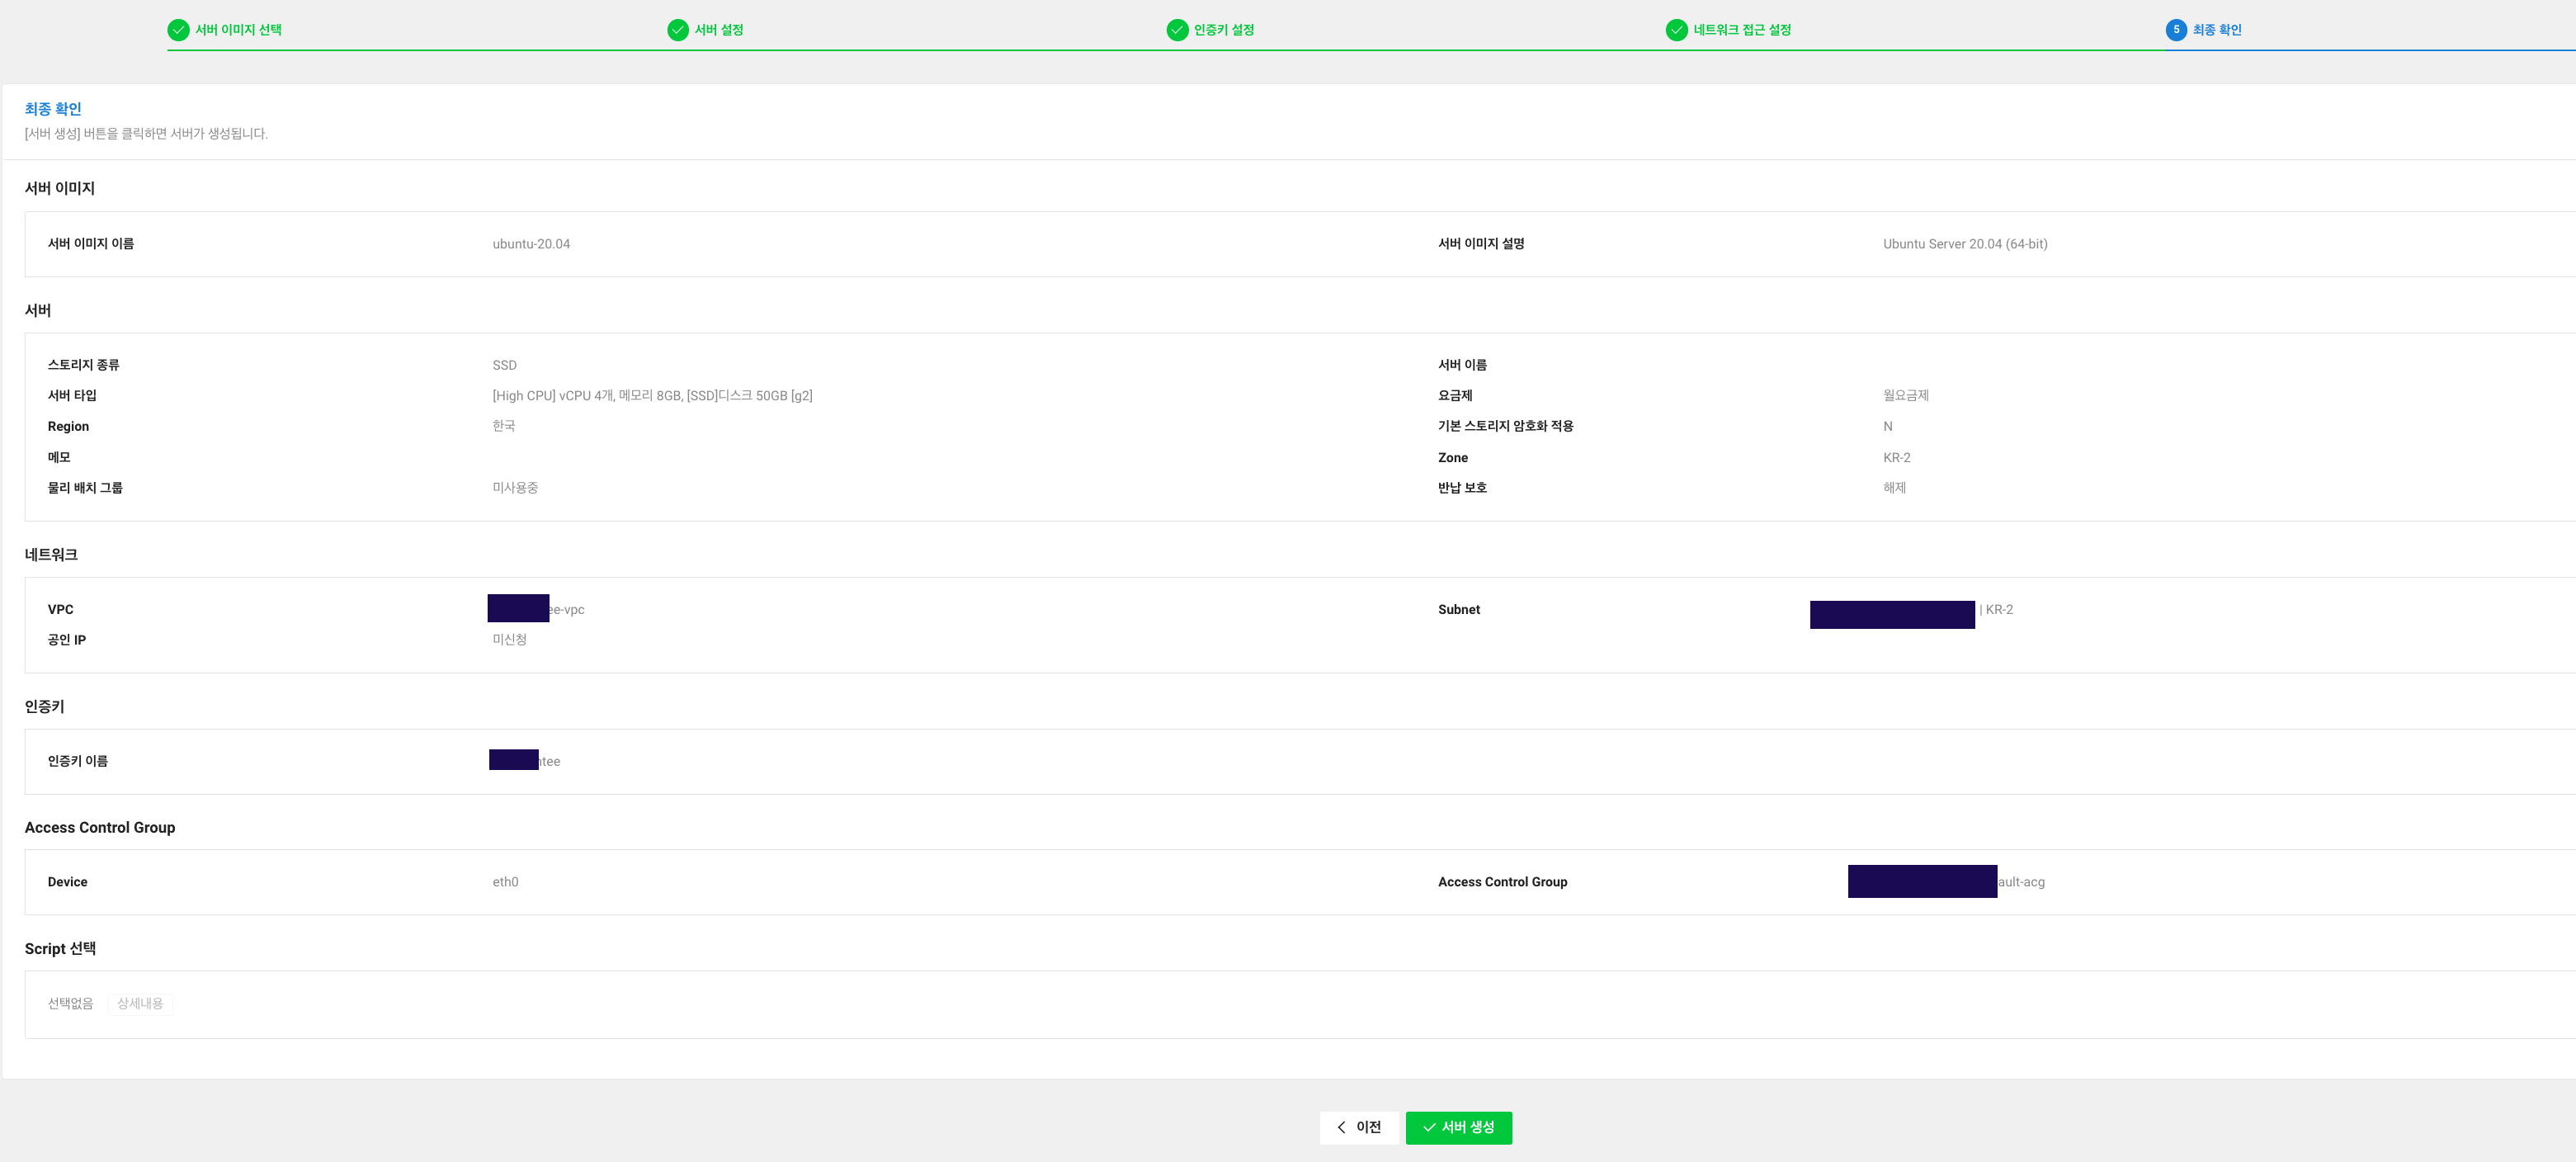Click the green check icon beside 인증키 설정

point(1177,30)
